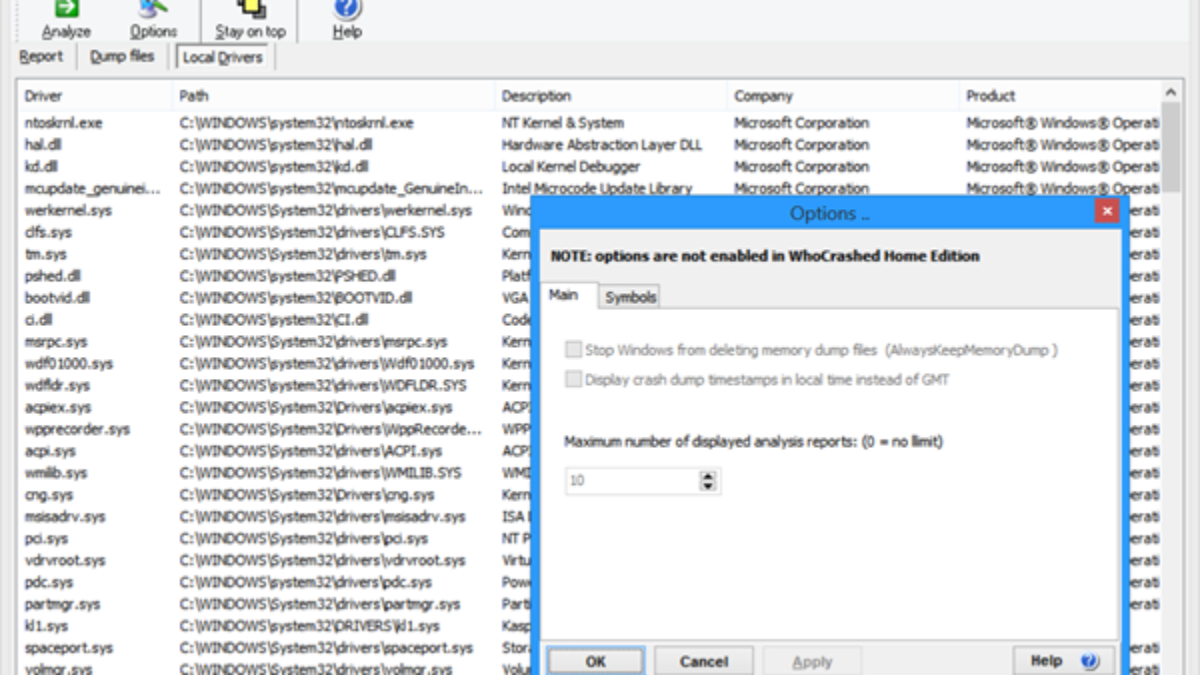The height and width of the screenshot is (675, 1200).
Task: Sort by the Company column header
Action: pyautogui.click(x=843, y=96)
